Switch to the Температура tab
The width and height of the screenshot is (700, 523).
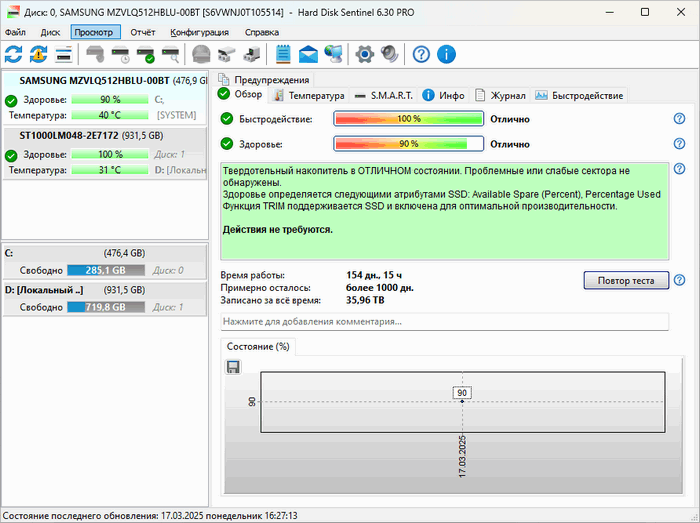coord(308,96)
